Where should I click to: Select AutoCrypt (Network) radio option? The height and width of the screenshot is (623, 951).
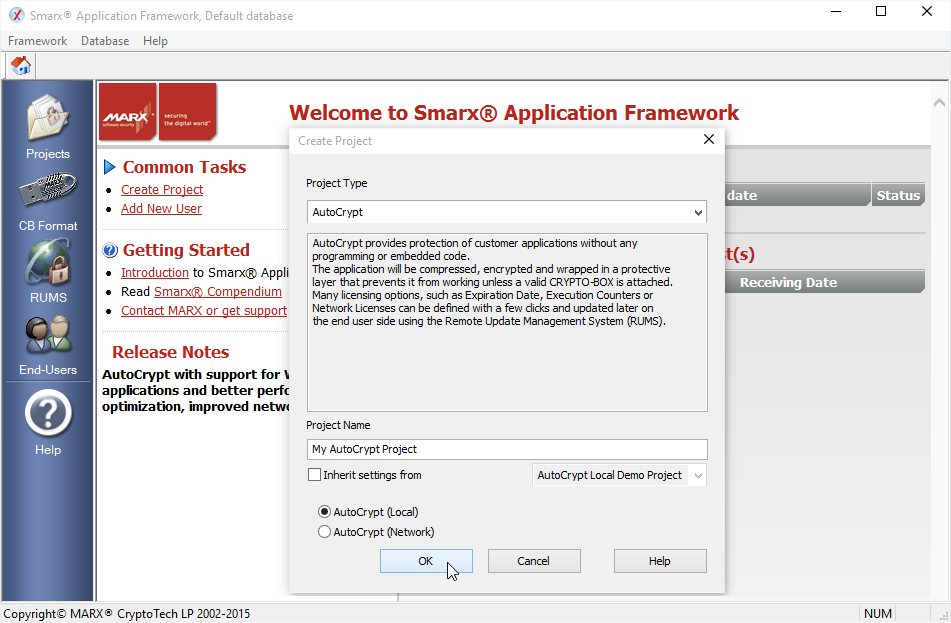click(x=324, y=532)
